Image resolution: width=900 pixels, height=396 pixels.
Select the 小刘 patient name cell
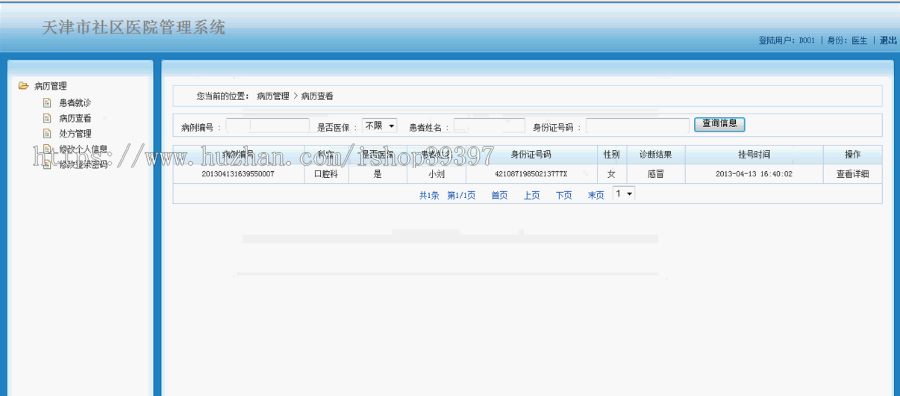point(436,174)
